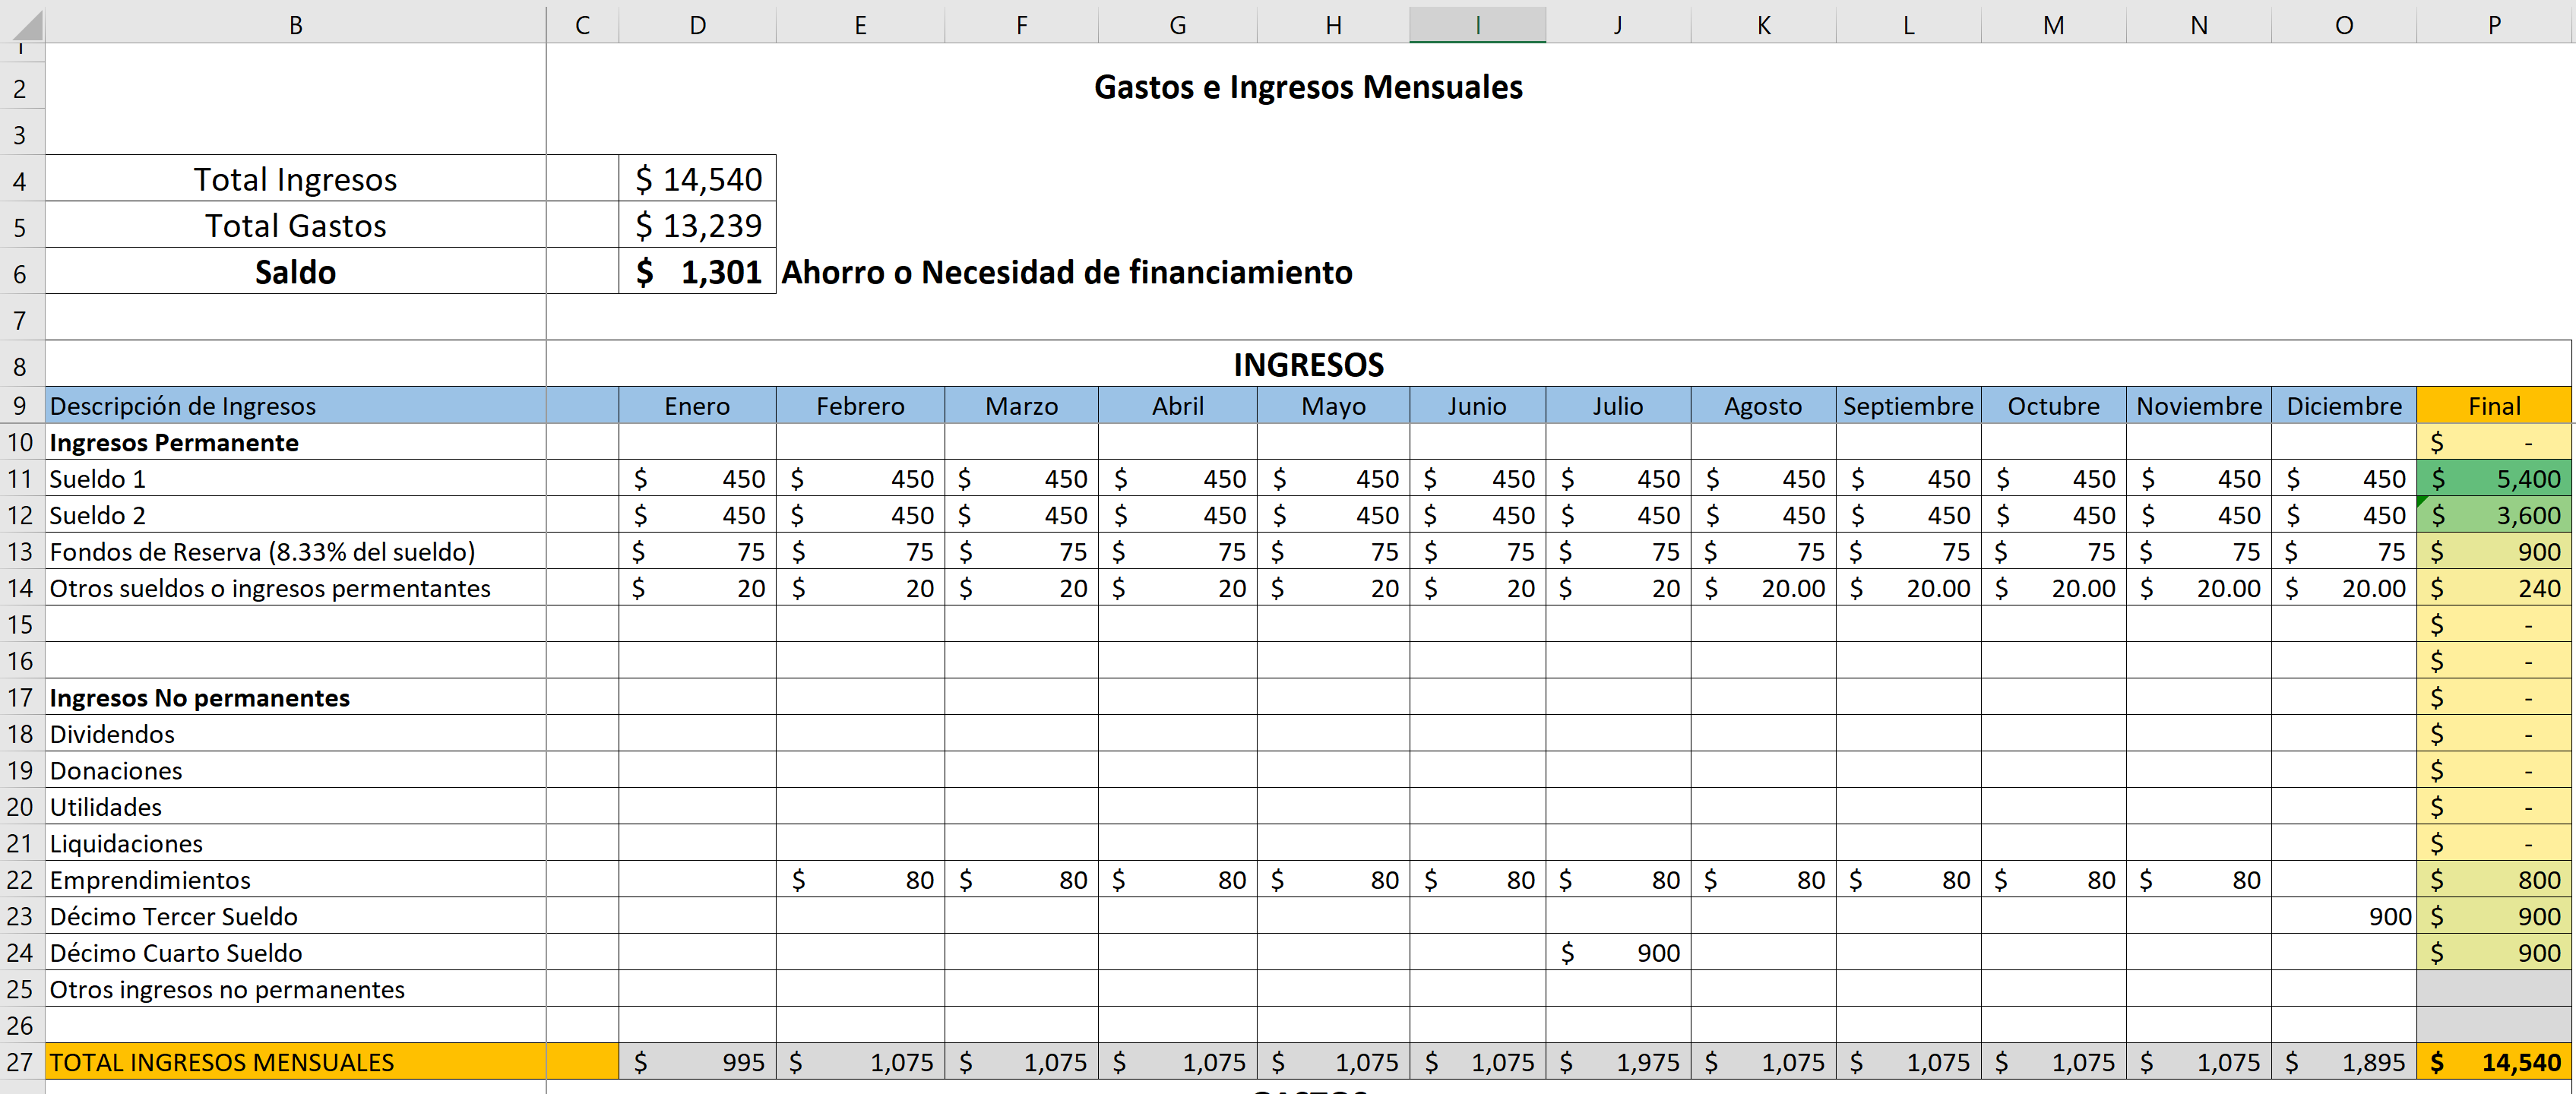The image size is (2576, 1094).
Task: Select the 'Ingresos Permanente' label cell
Action: (295, 442)
